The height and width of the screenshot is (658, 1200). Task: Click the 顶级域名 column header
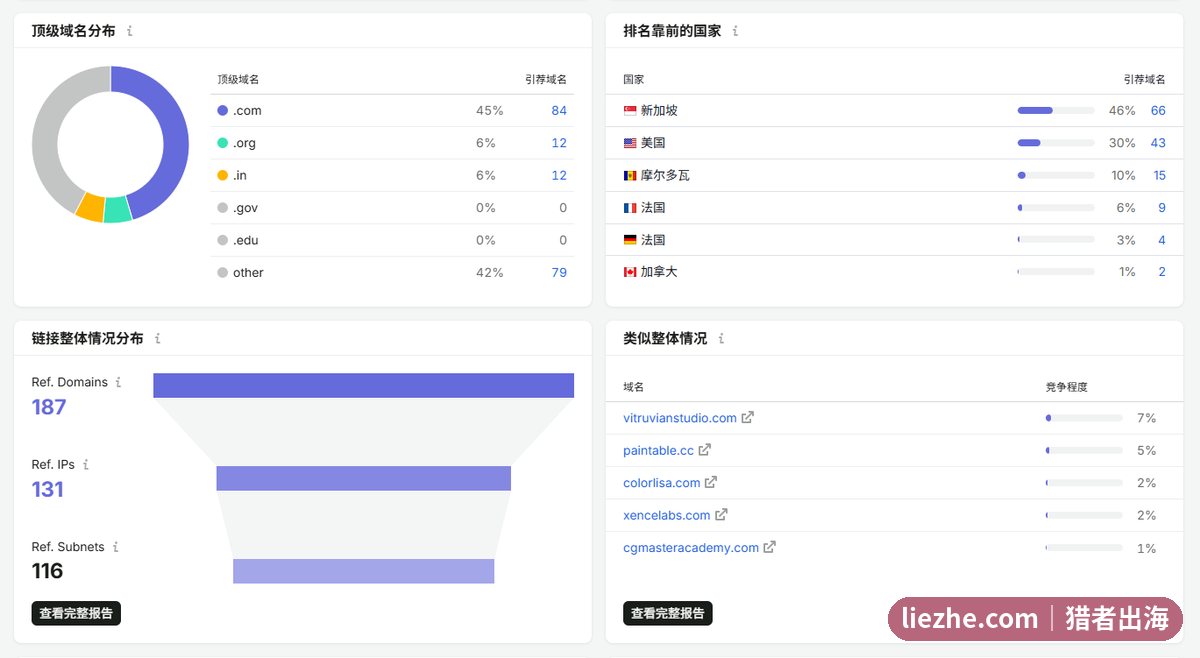[x=238, y=79]
